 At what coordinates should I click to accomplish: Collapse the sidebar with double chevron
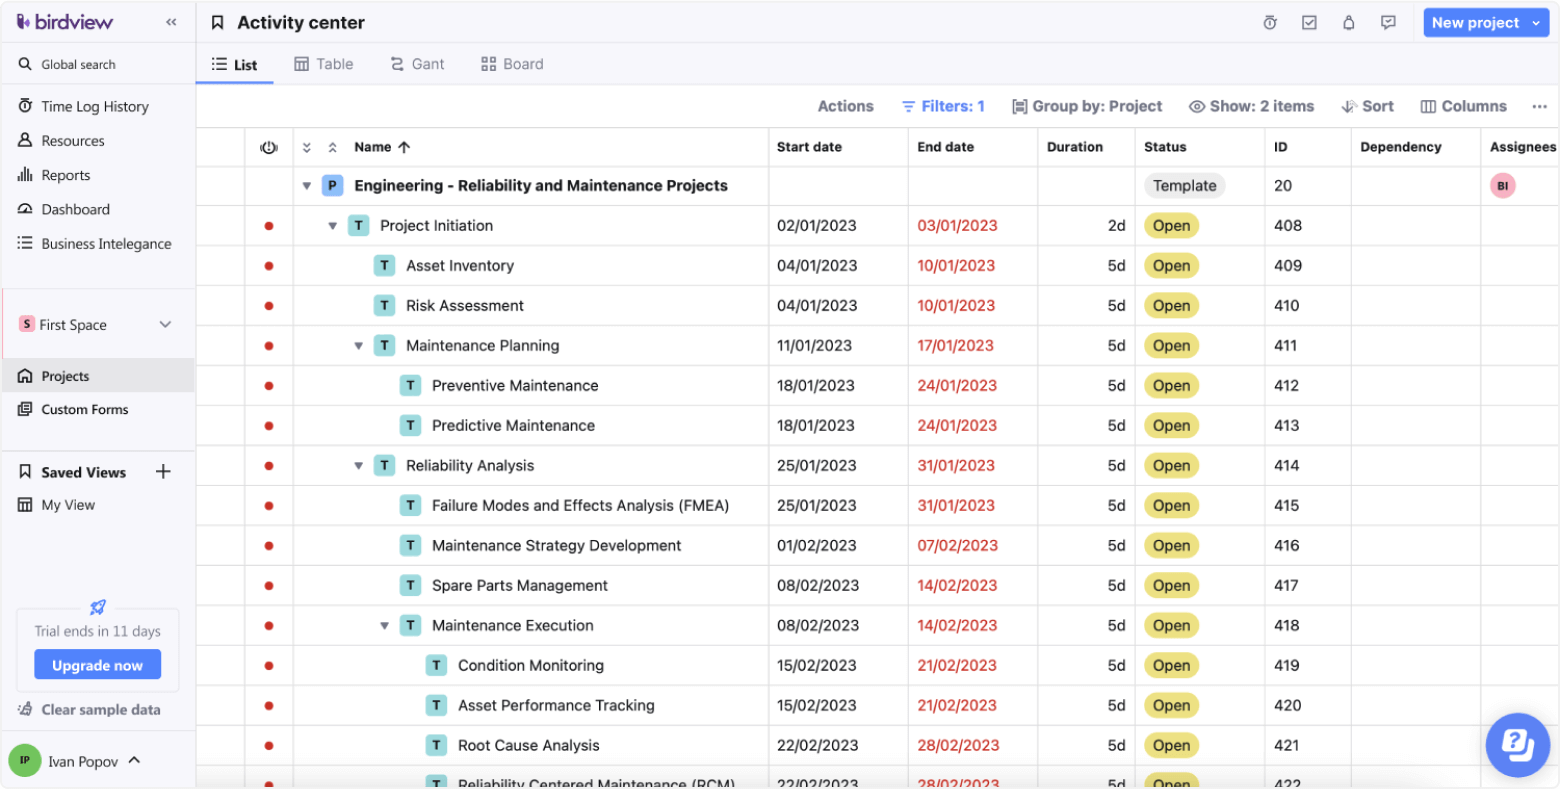point(171,22)
